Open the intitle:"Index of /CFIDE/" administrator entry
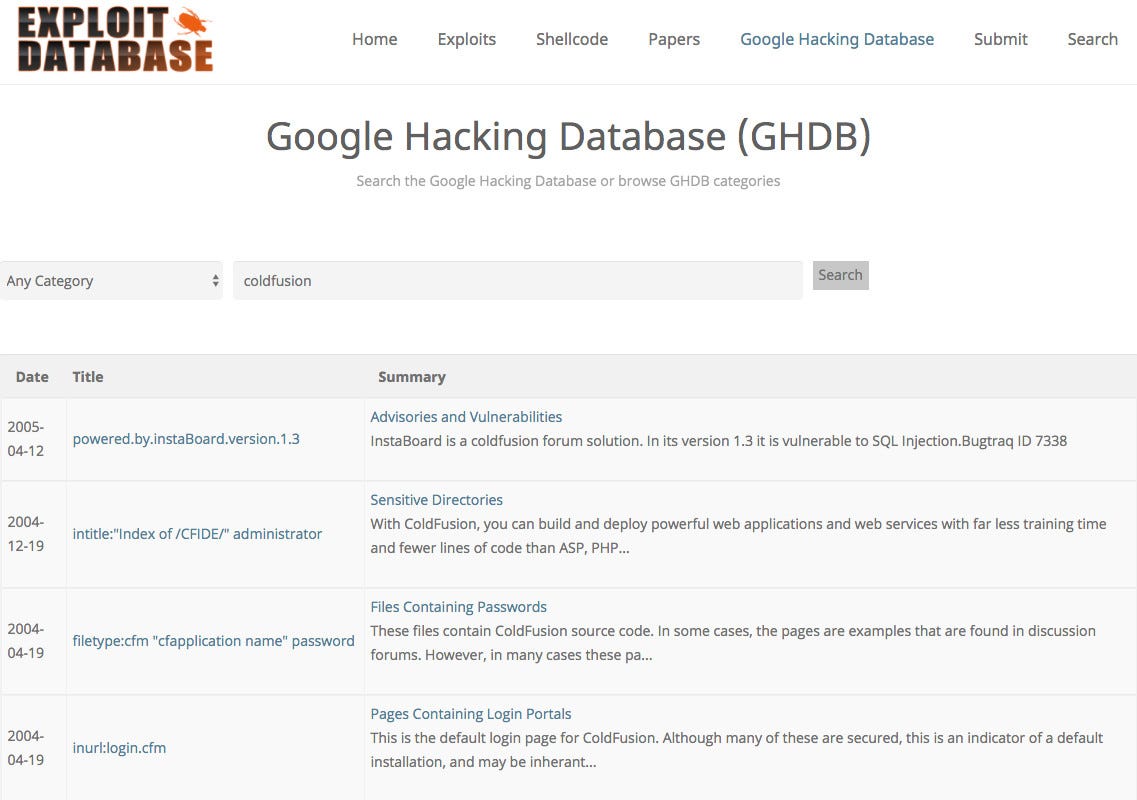 click(197, 534)
